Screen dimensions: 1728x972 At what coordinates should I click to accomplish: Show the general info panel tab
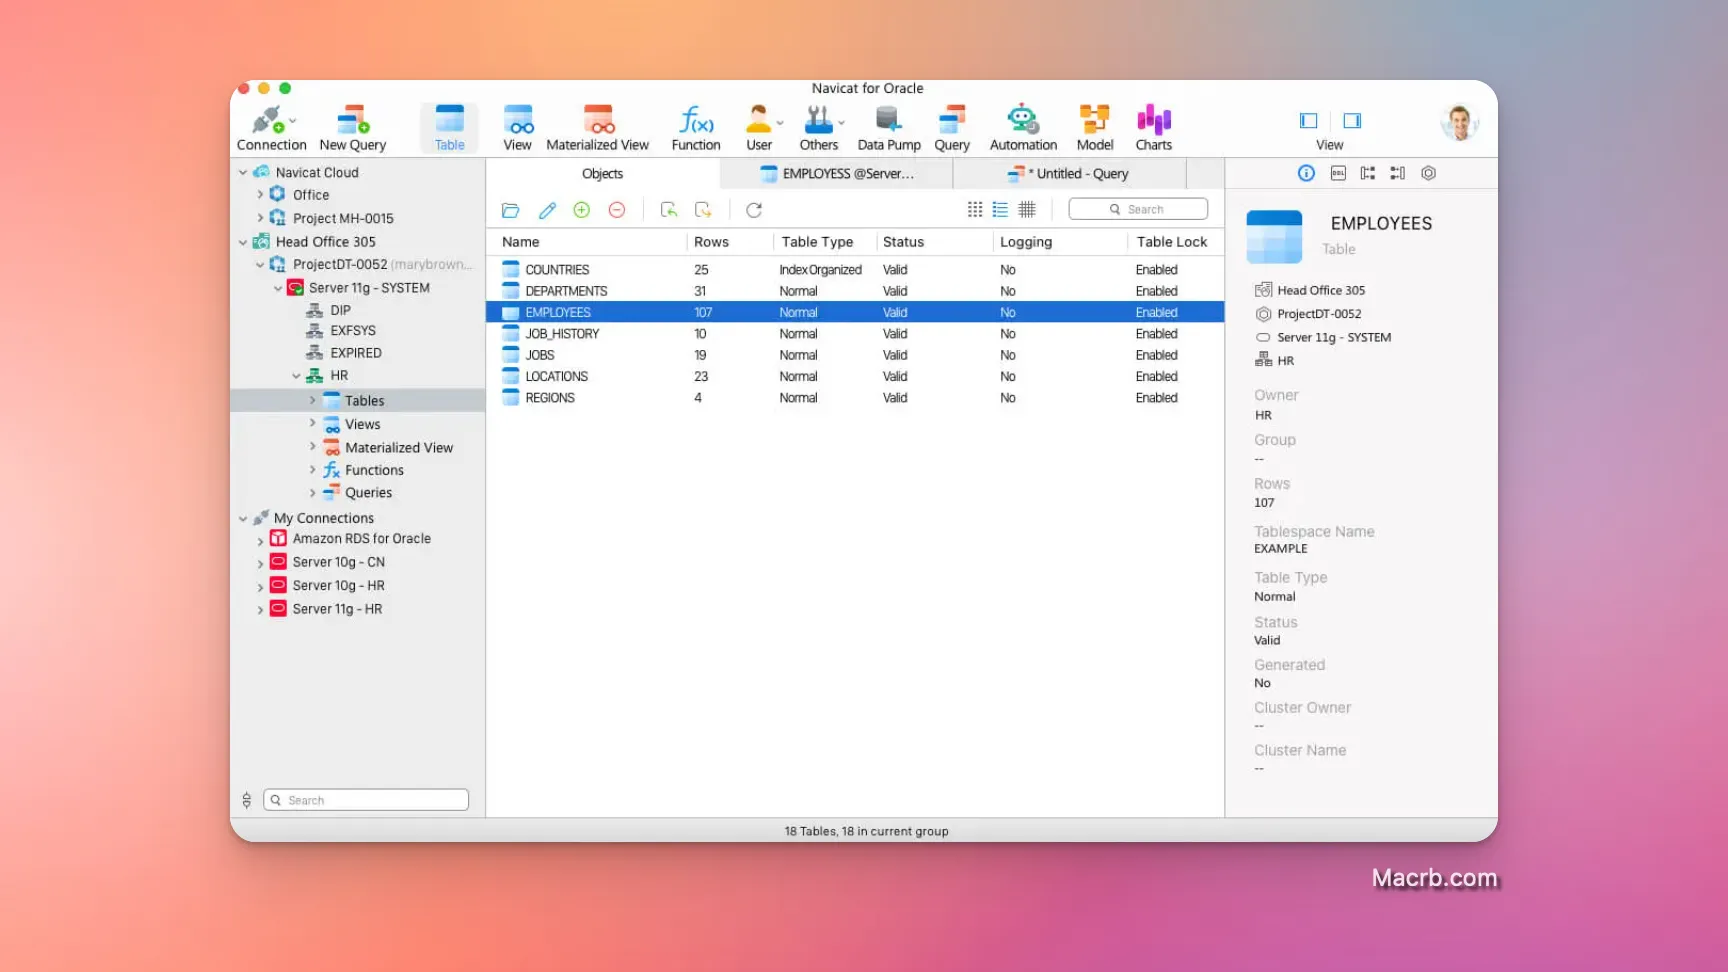click(1306, 173)
